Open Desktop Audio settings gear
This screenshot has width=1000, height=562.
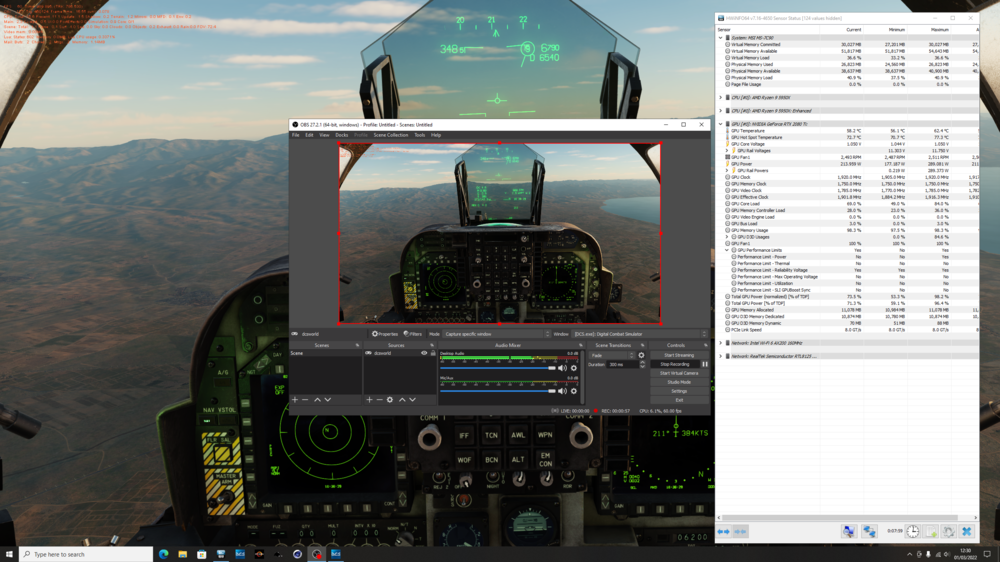[x=573, y=368]
